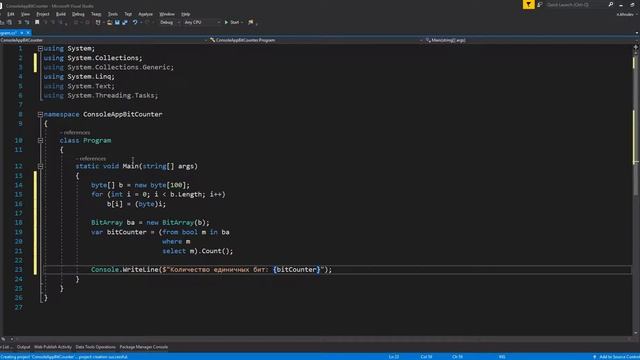Collapse the namespace ConsoleAppBitCounter block
The height and width of the screenshot is (360, 640).
click(40, 114)
